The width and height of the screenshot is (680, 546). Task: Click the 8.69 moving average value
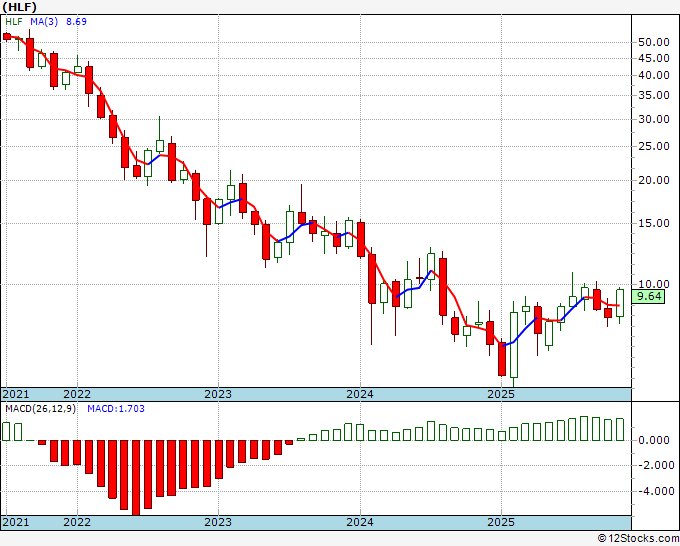pyautogui.click(x=76, y=22)
